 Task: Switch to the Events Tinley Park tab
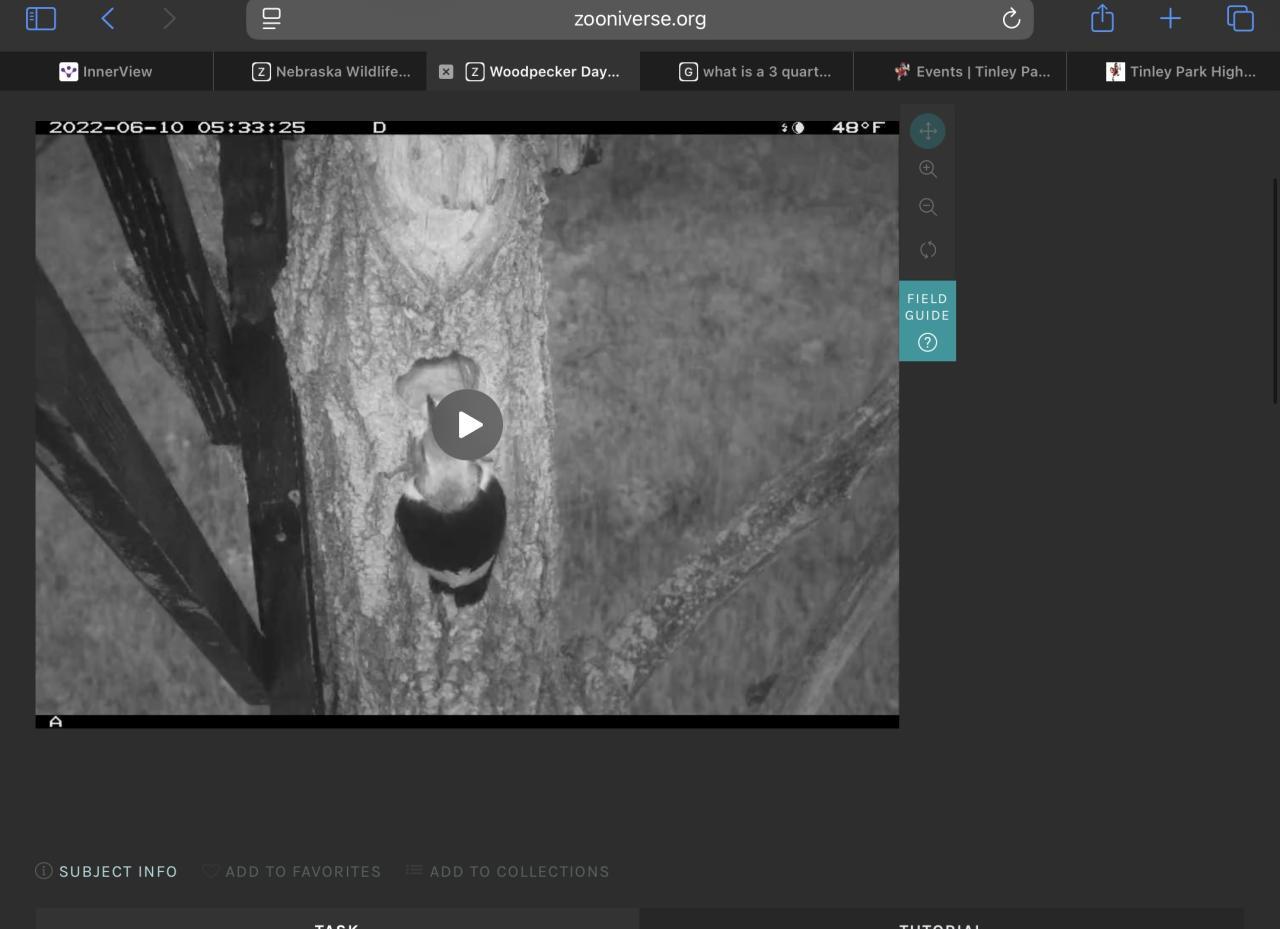point(960,71)
